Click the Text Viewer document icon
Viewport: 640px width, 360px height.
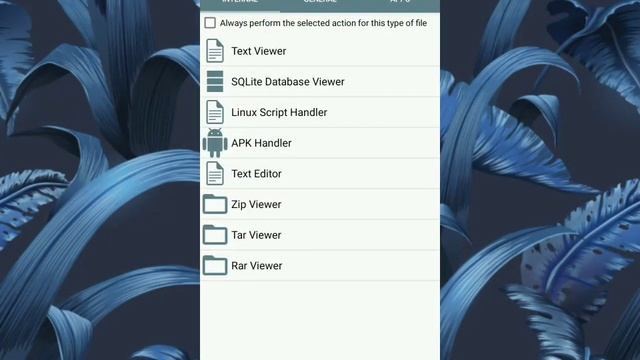coord(215,51)
